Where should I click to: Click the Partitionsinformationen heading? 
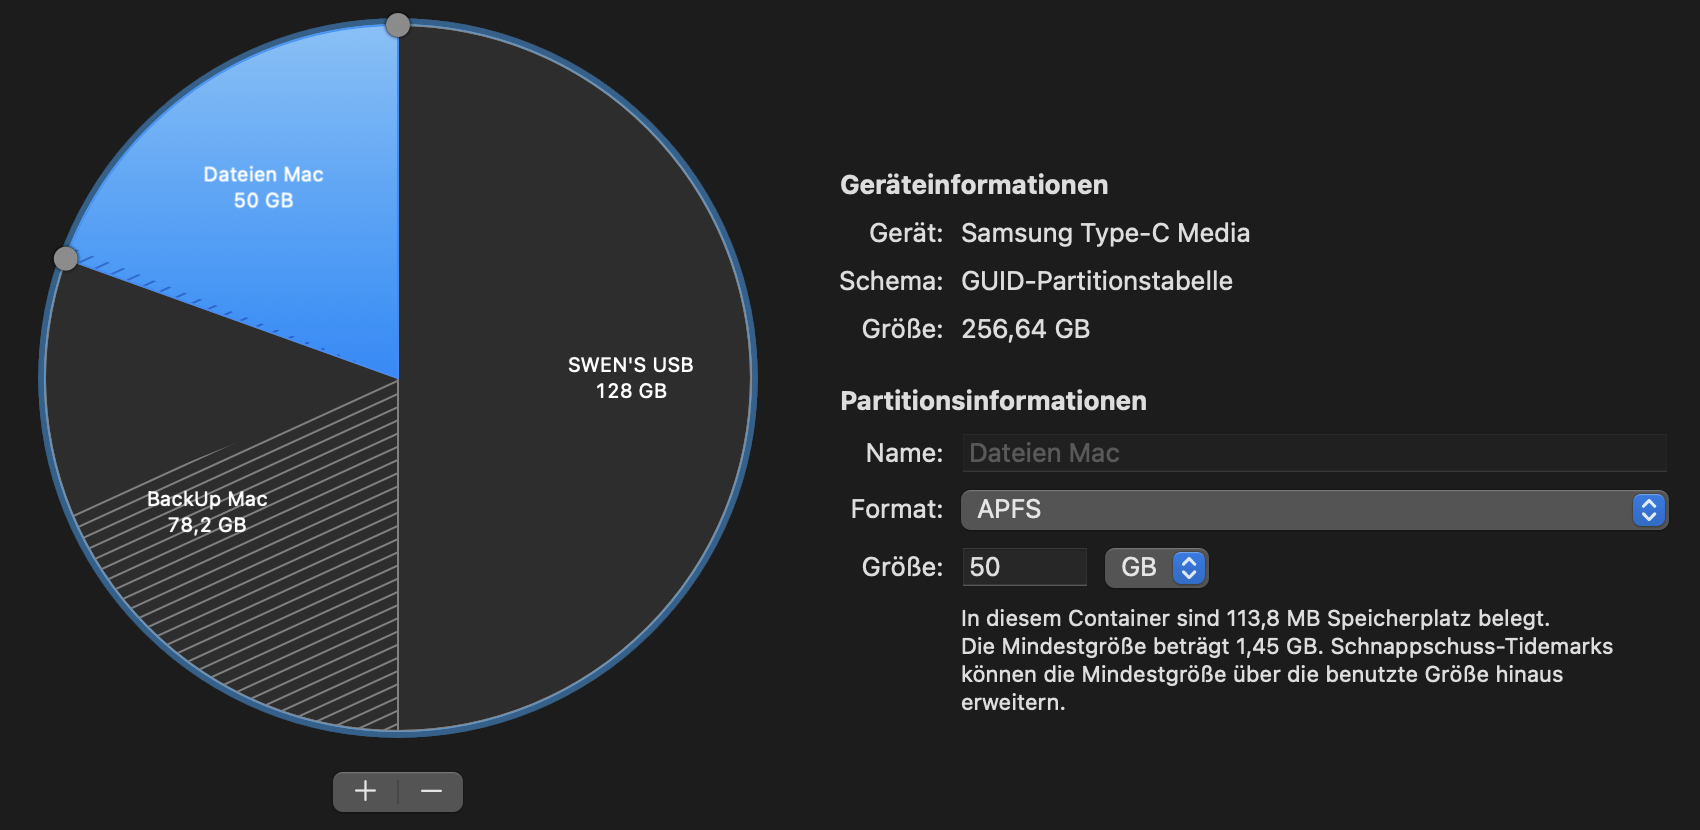(993, 401)
